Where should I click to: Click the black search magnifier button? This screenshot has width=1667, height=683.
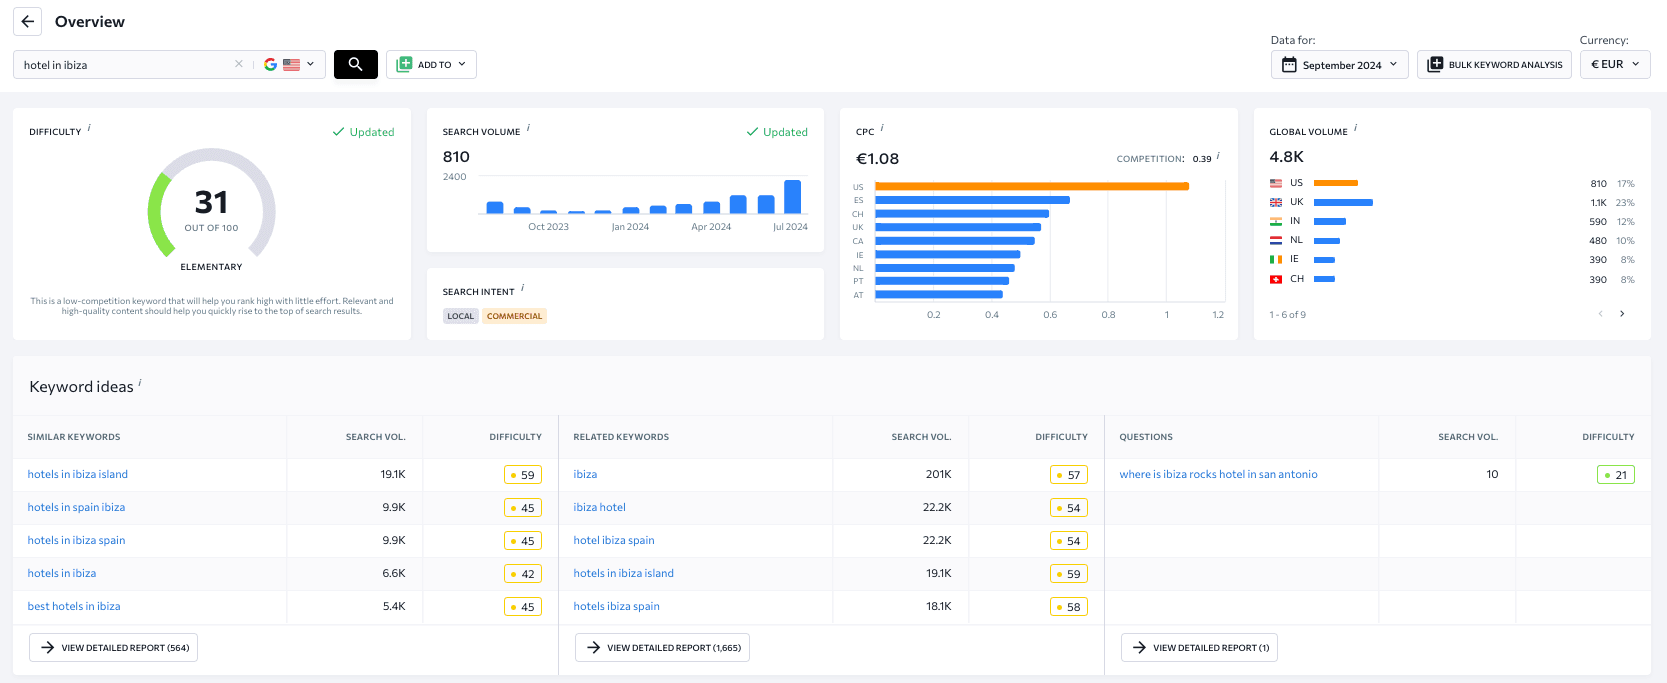pyautogui.click(x=355, y=64)
